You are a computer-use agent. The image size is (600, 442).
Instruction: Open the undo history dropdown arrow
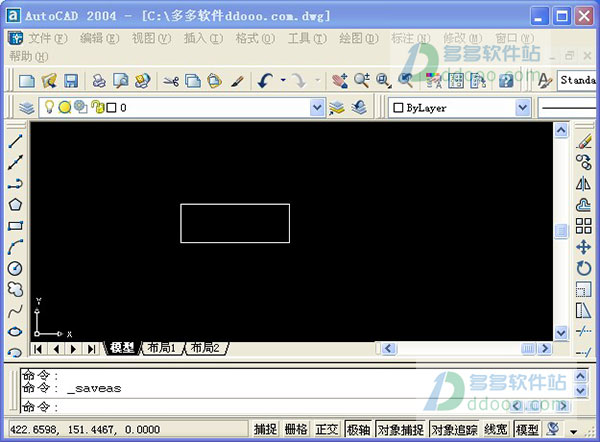point(283,80)
